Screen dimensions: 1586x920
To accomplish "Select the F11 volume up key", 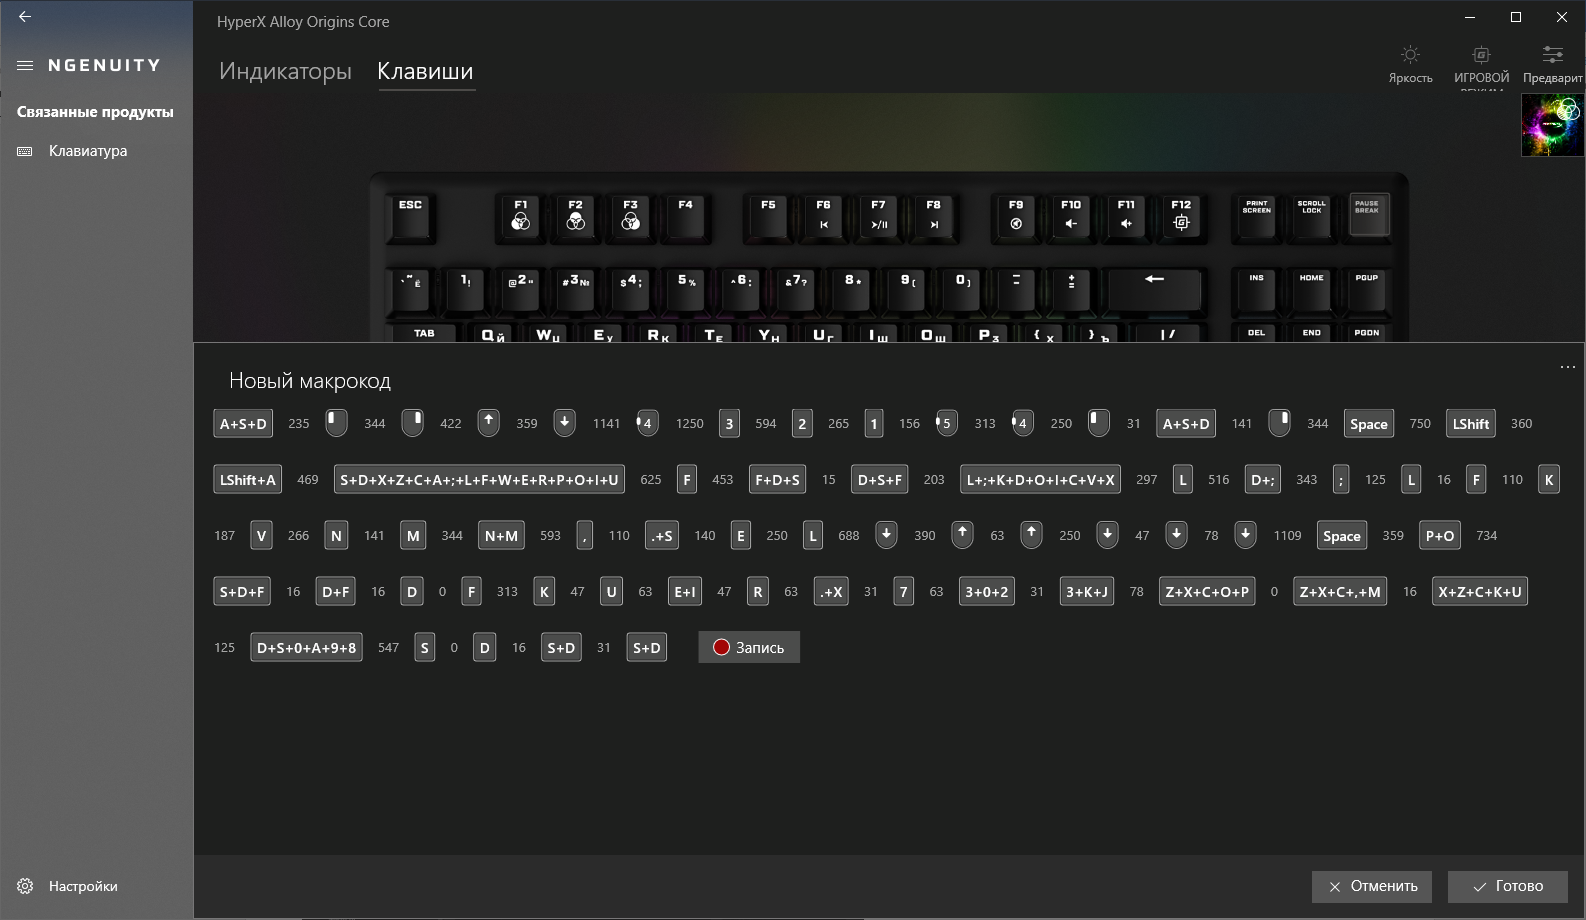I will point(1126,216).
